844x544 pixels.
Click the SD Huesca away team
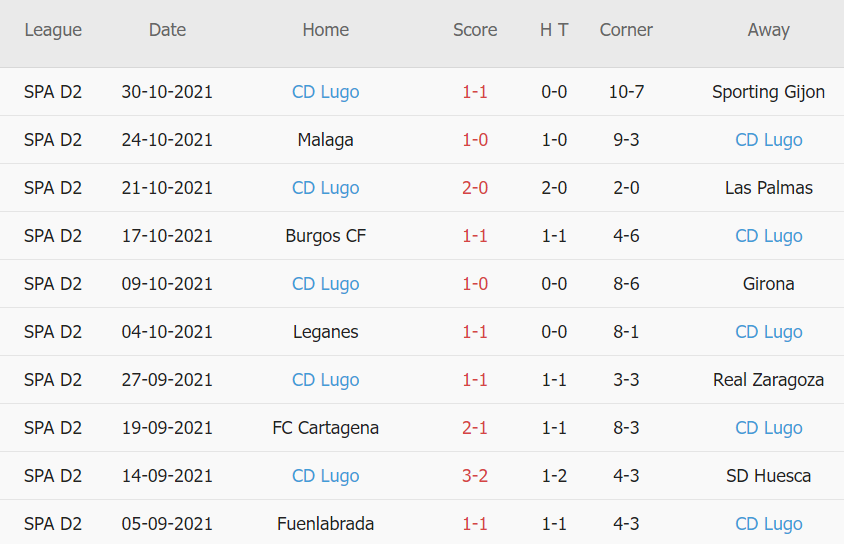768,476
